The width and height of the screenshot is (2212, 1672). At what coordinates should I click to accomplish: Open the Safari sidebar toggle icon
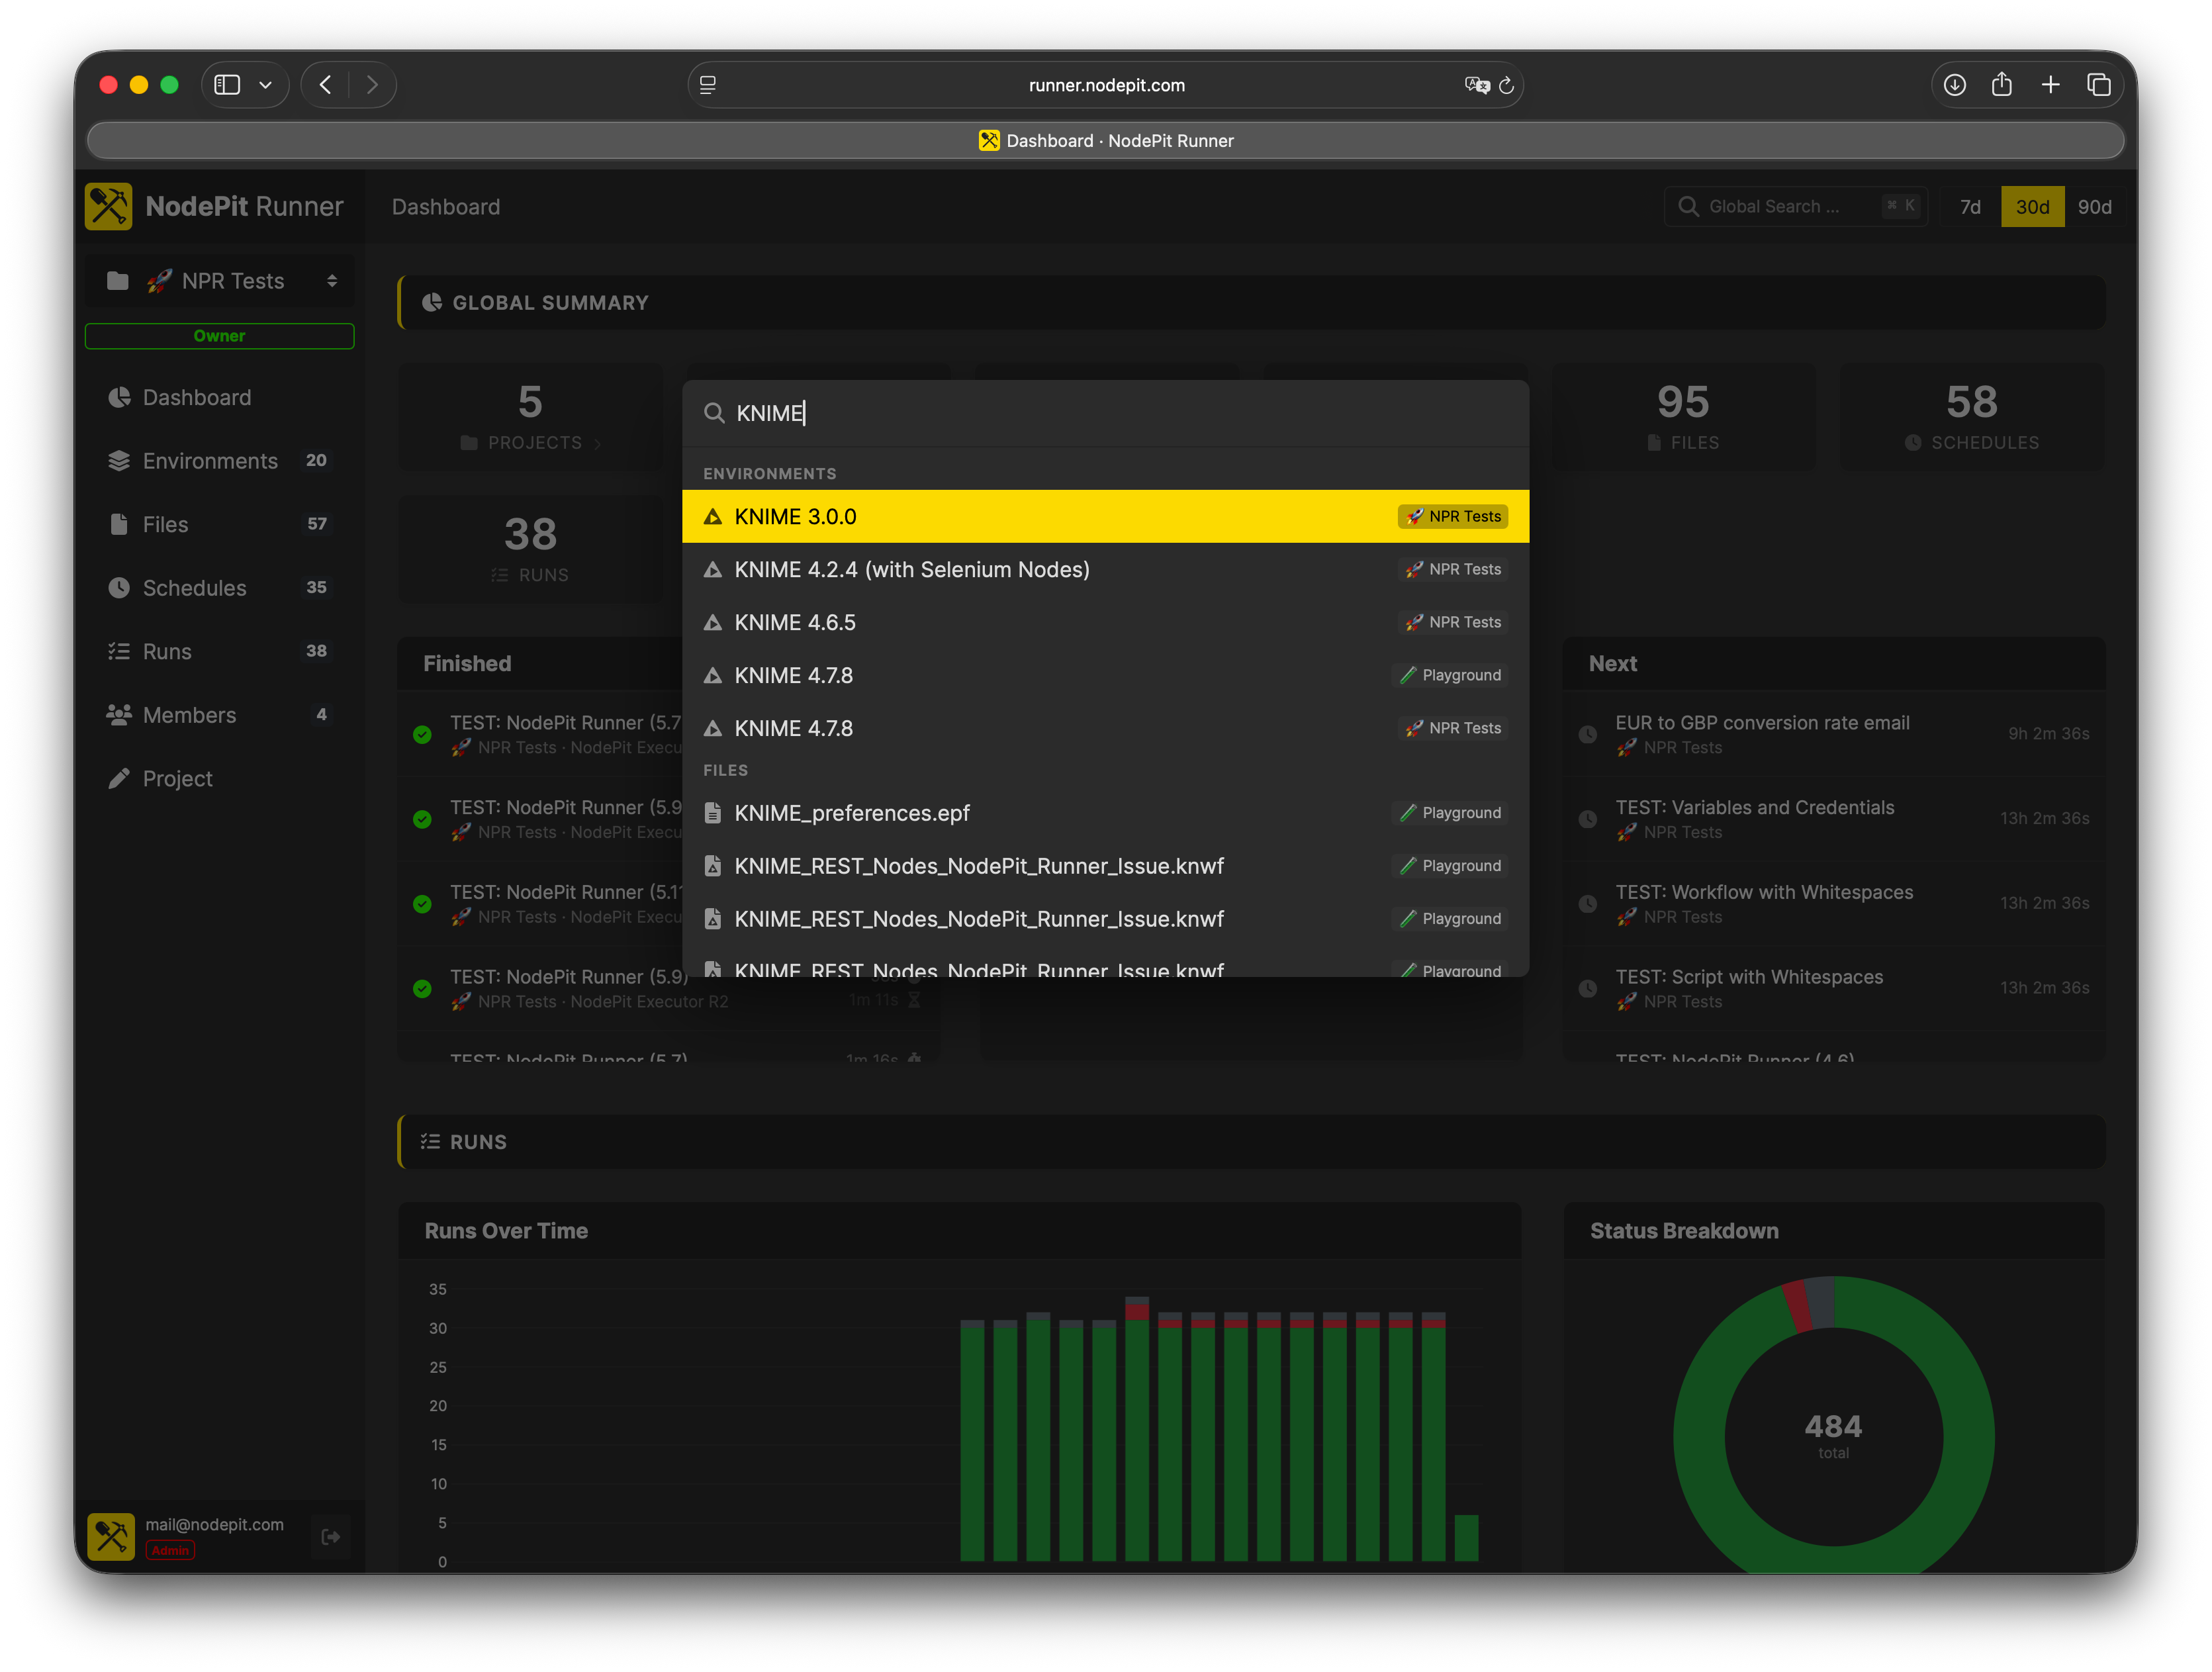(228, 85)
